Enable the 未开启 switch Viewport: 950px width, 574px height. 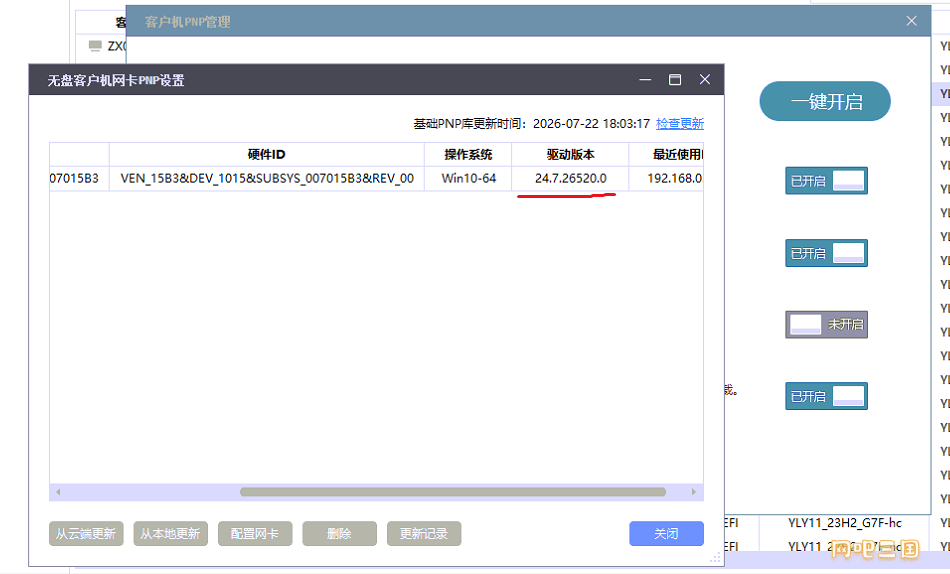[x=826, y=324]
